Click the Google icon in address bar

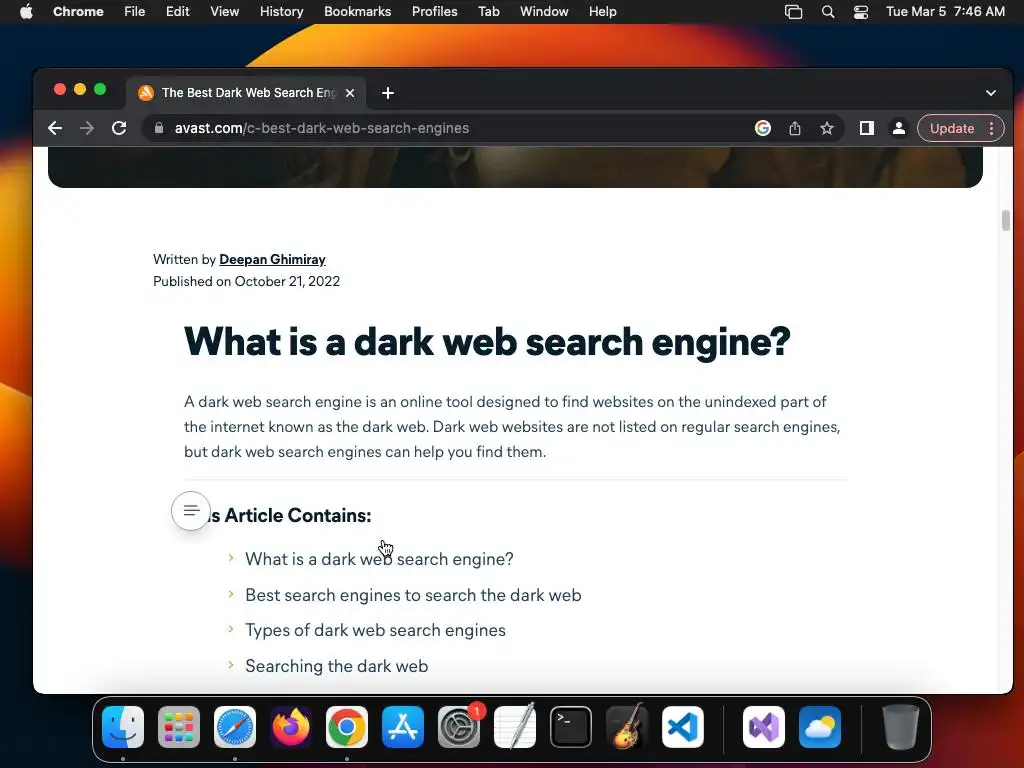point(763,128)
